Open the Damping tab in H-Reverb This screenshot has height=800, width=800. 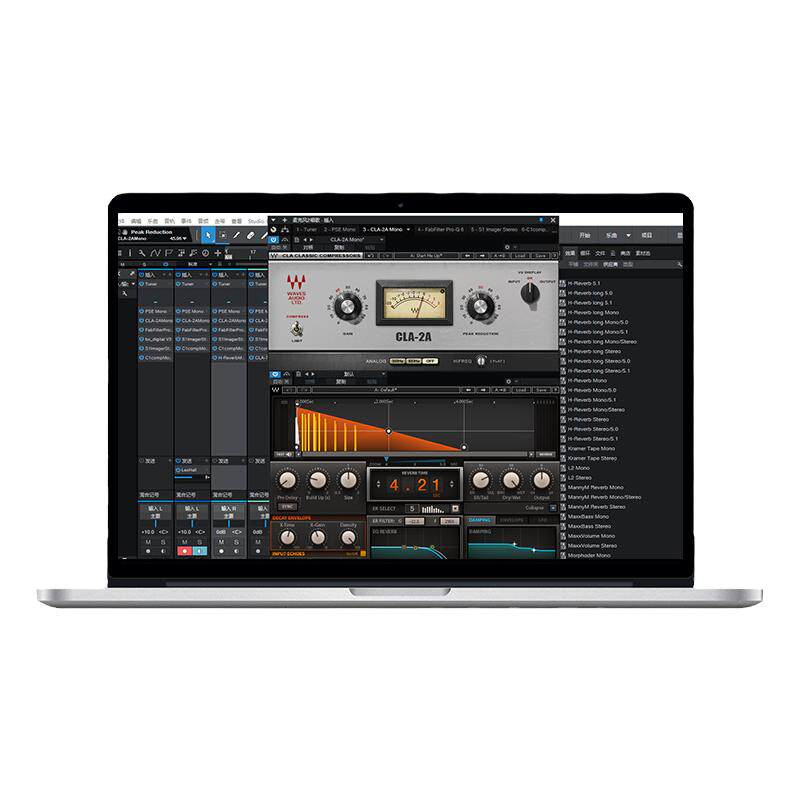(480, 520)
